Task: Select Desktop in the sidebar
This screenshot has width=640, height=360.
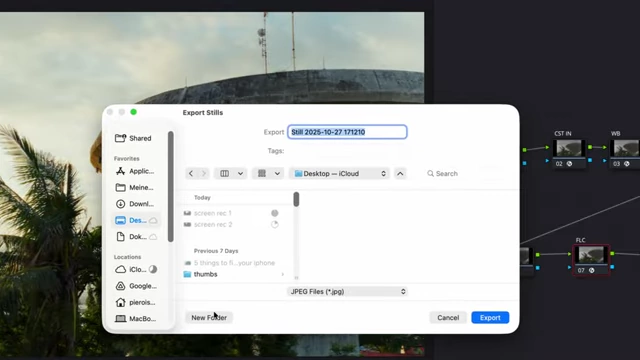Action: tap(137, 220)
